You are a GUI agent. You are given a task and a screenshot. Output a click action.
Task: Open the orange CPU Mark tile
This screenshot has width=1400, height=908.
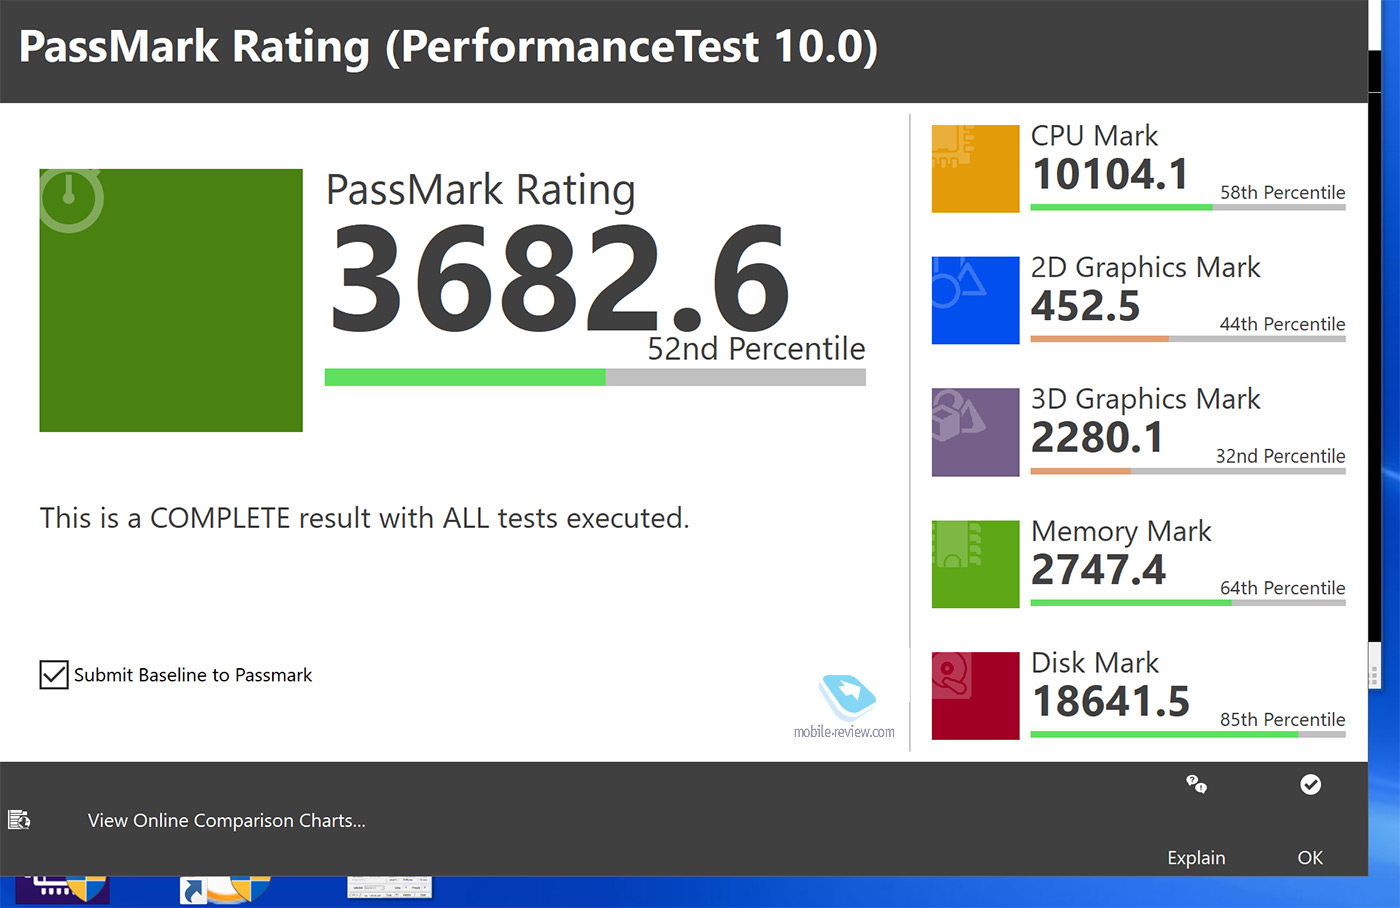tap(975, 168)
